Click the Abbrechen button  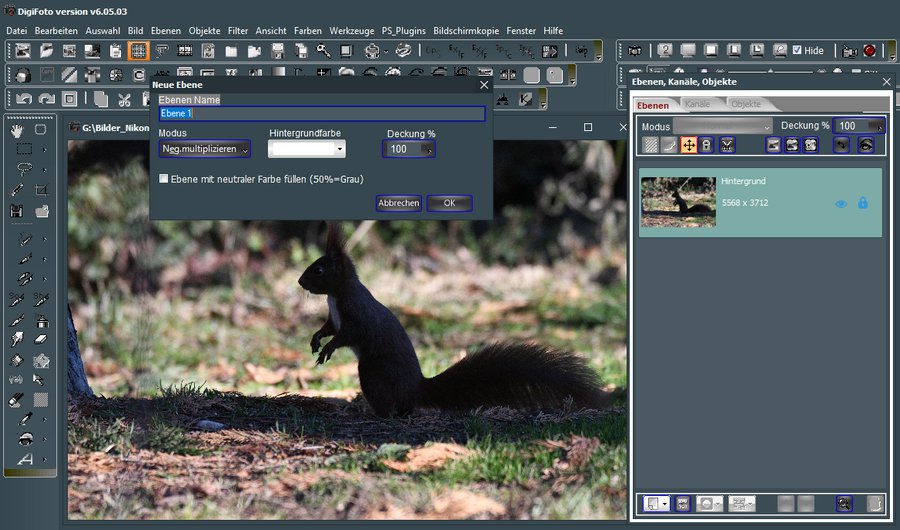tap(398, 203)
